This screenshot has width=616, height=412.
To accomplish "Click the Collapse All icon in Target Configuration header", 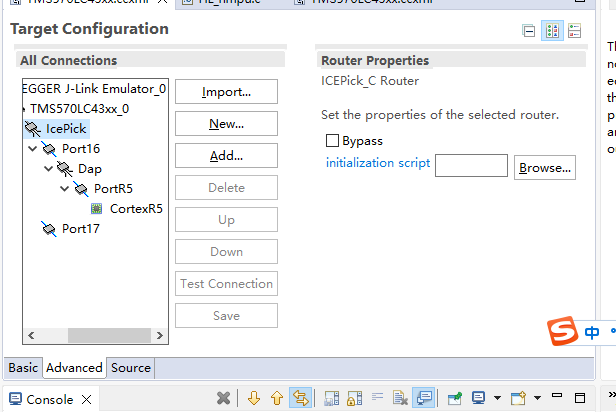I will [529, 31].
